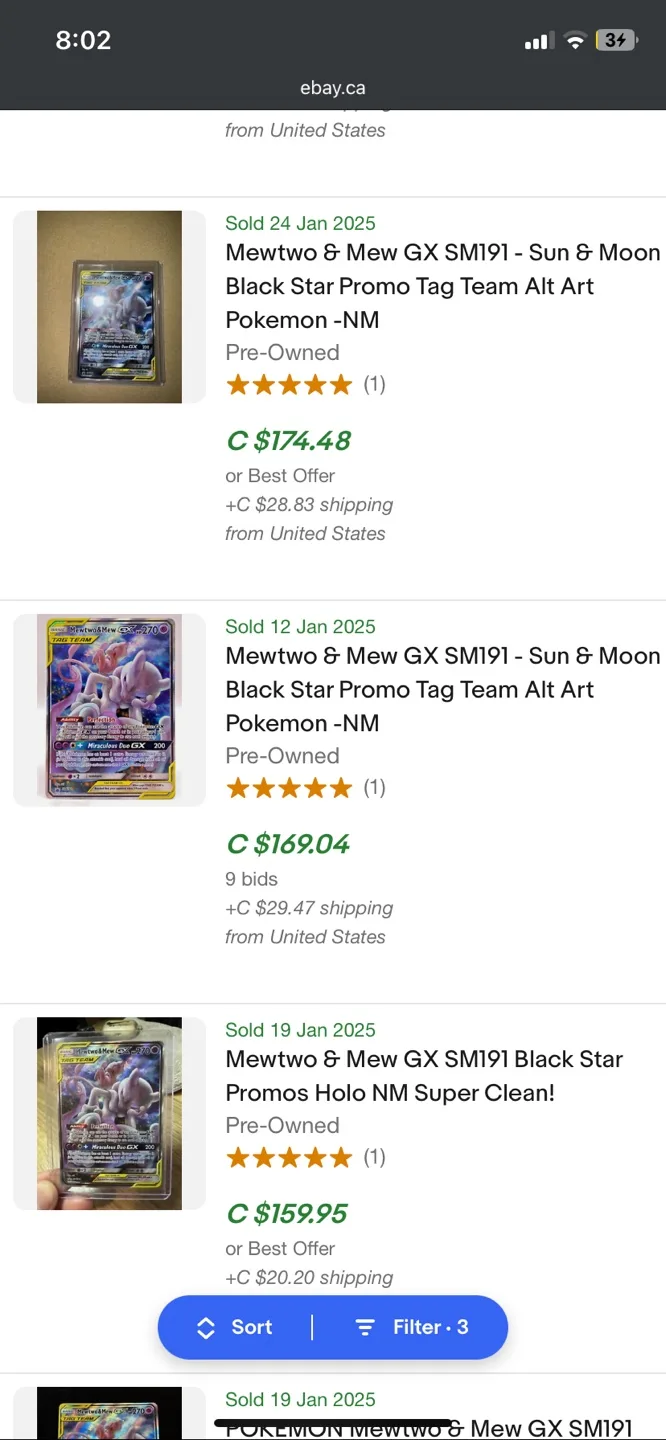Select the Black Star Promos Holo NM listing
The image size is (666, 1440).
click(x=425, y=1076)
